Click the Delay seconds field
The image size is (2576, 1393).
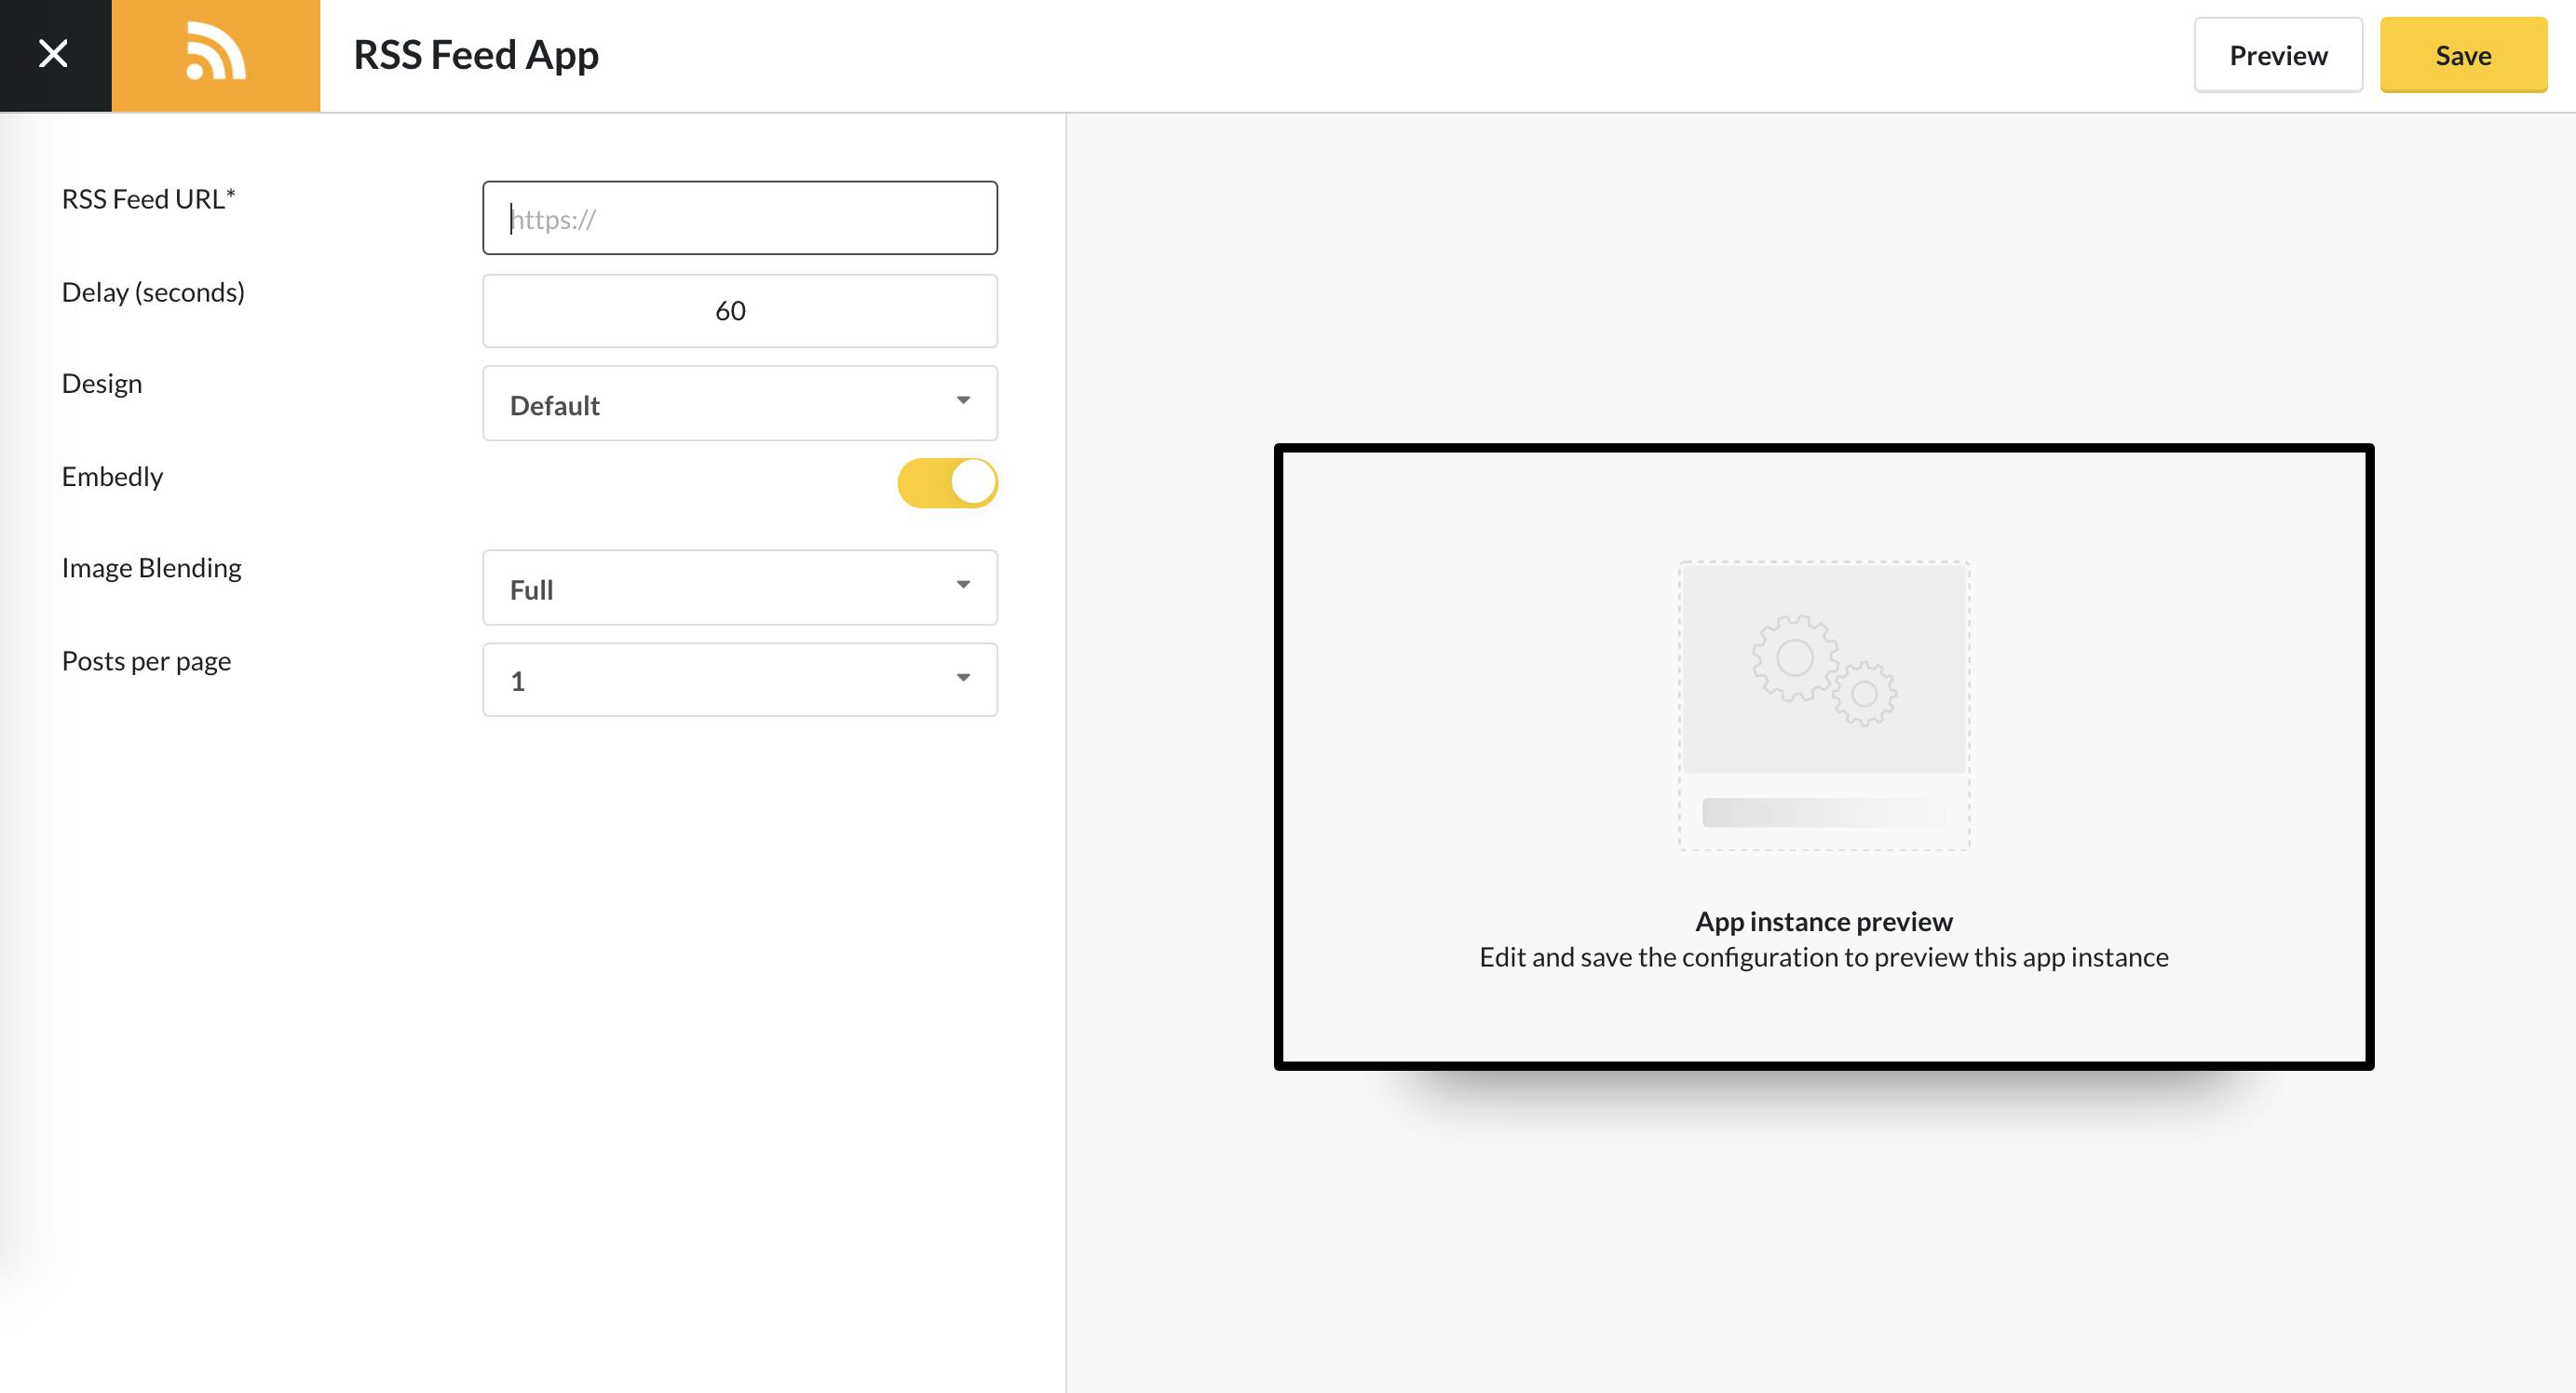740,311
